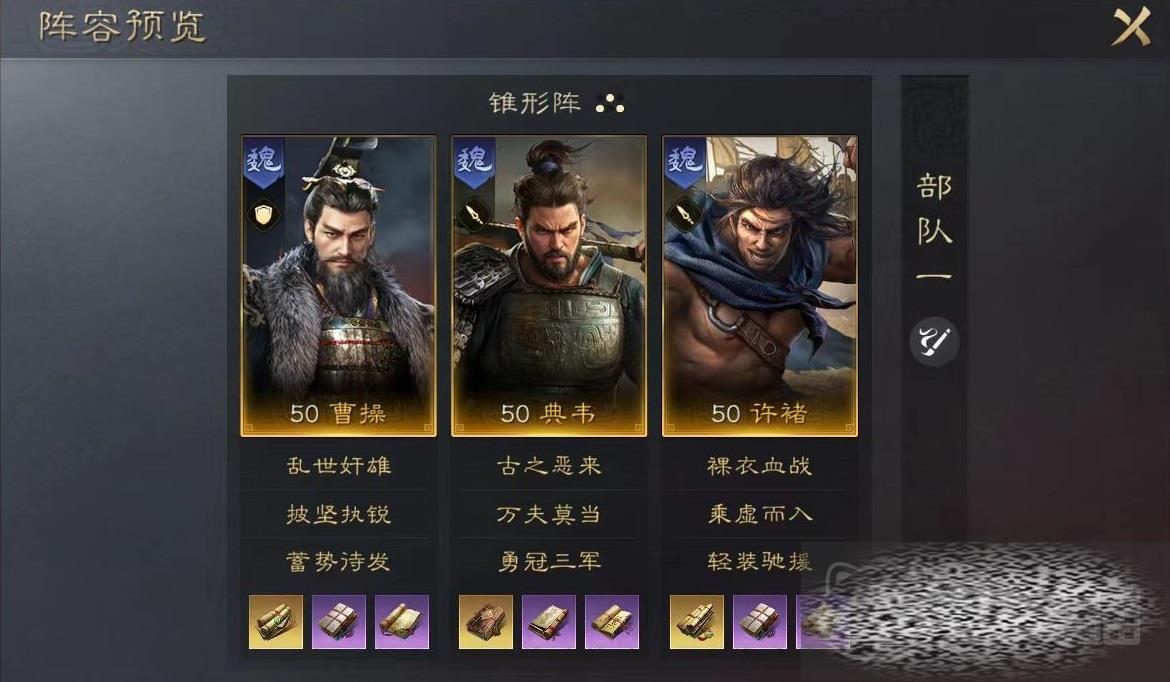Viewport: 1170px width, 682px height.
Task: Select 曹操's third purple scroll item
Action: [401, 622]
